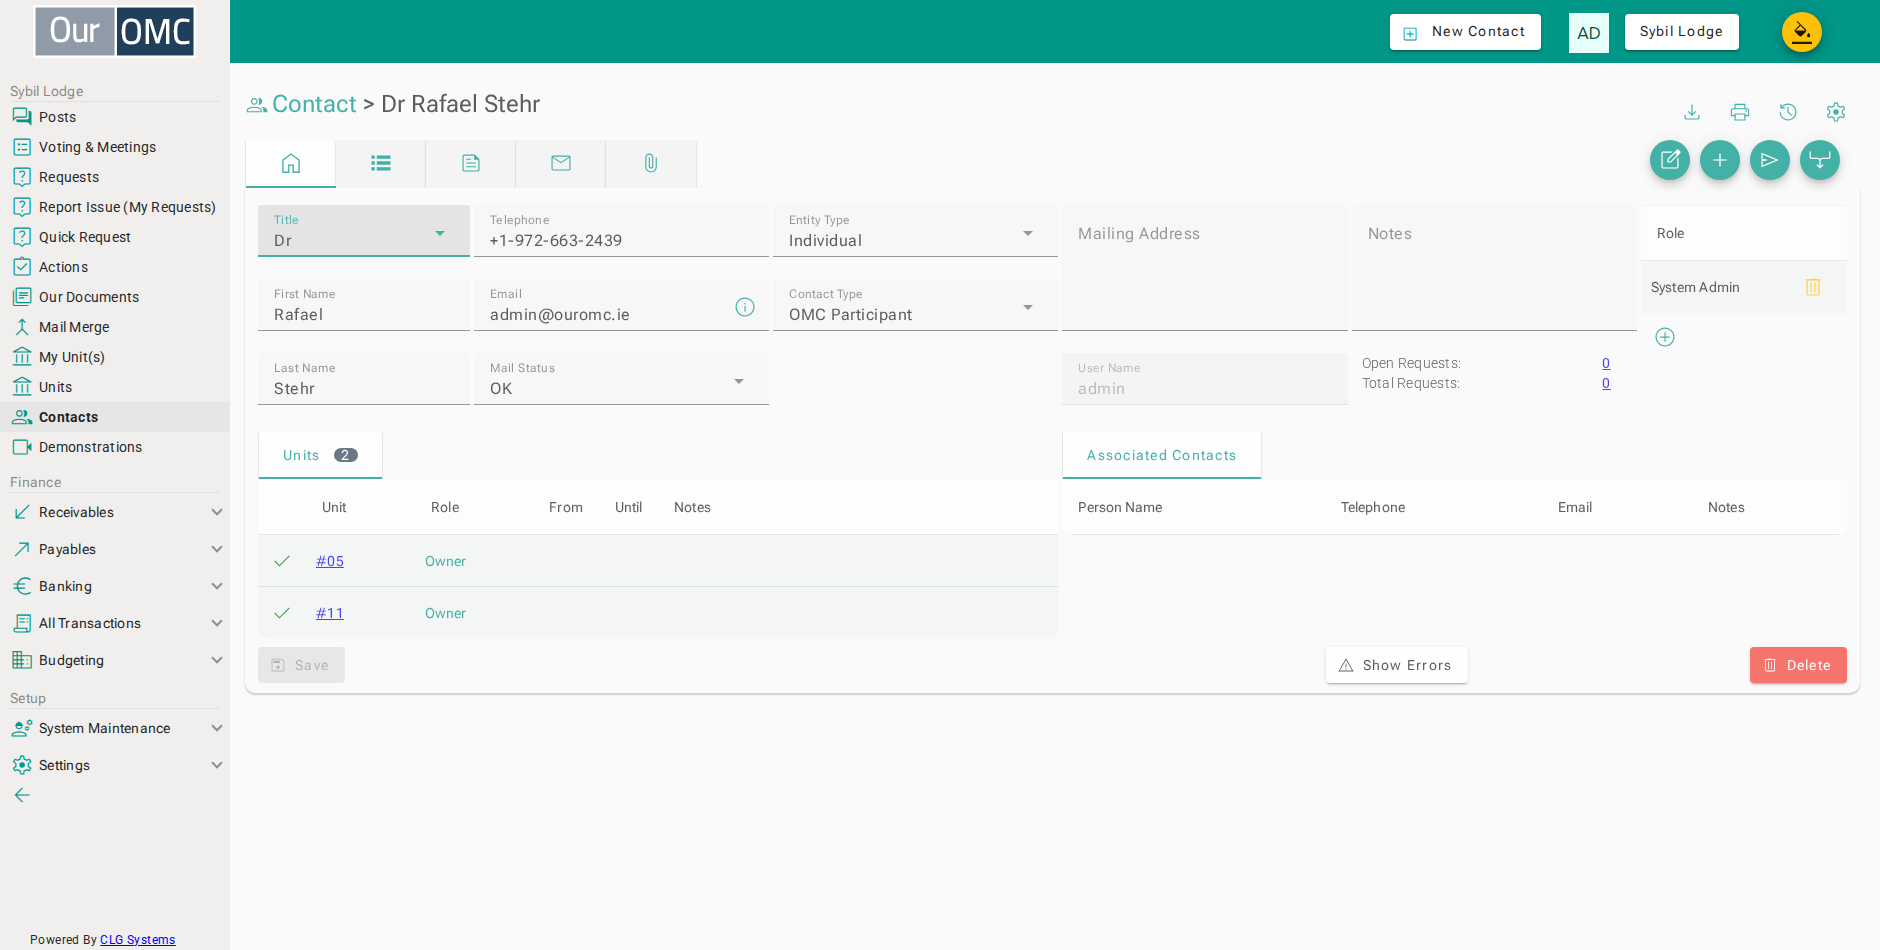This screenshot has width=1880, height=950.
Task: Click the email info icon
Action: pos(745,307)
